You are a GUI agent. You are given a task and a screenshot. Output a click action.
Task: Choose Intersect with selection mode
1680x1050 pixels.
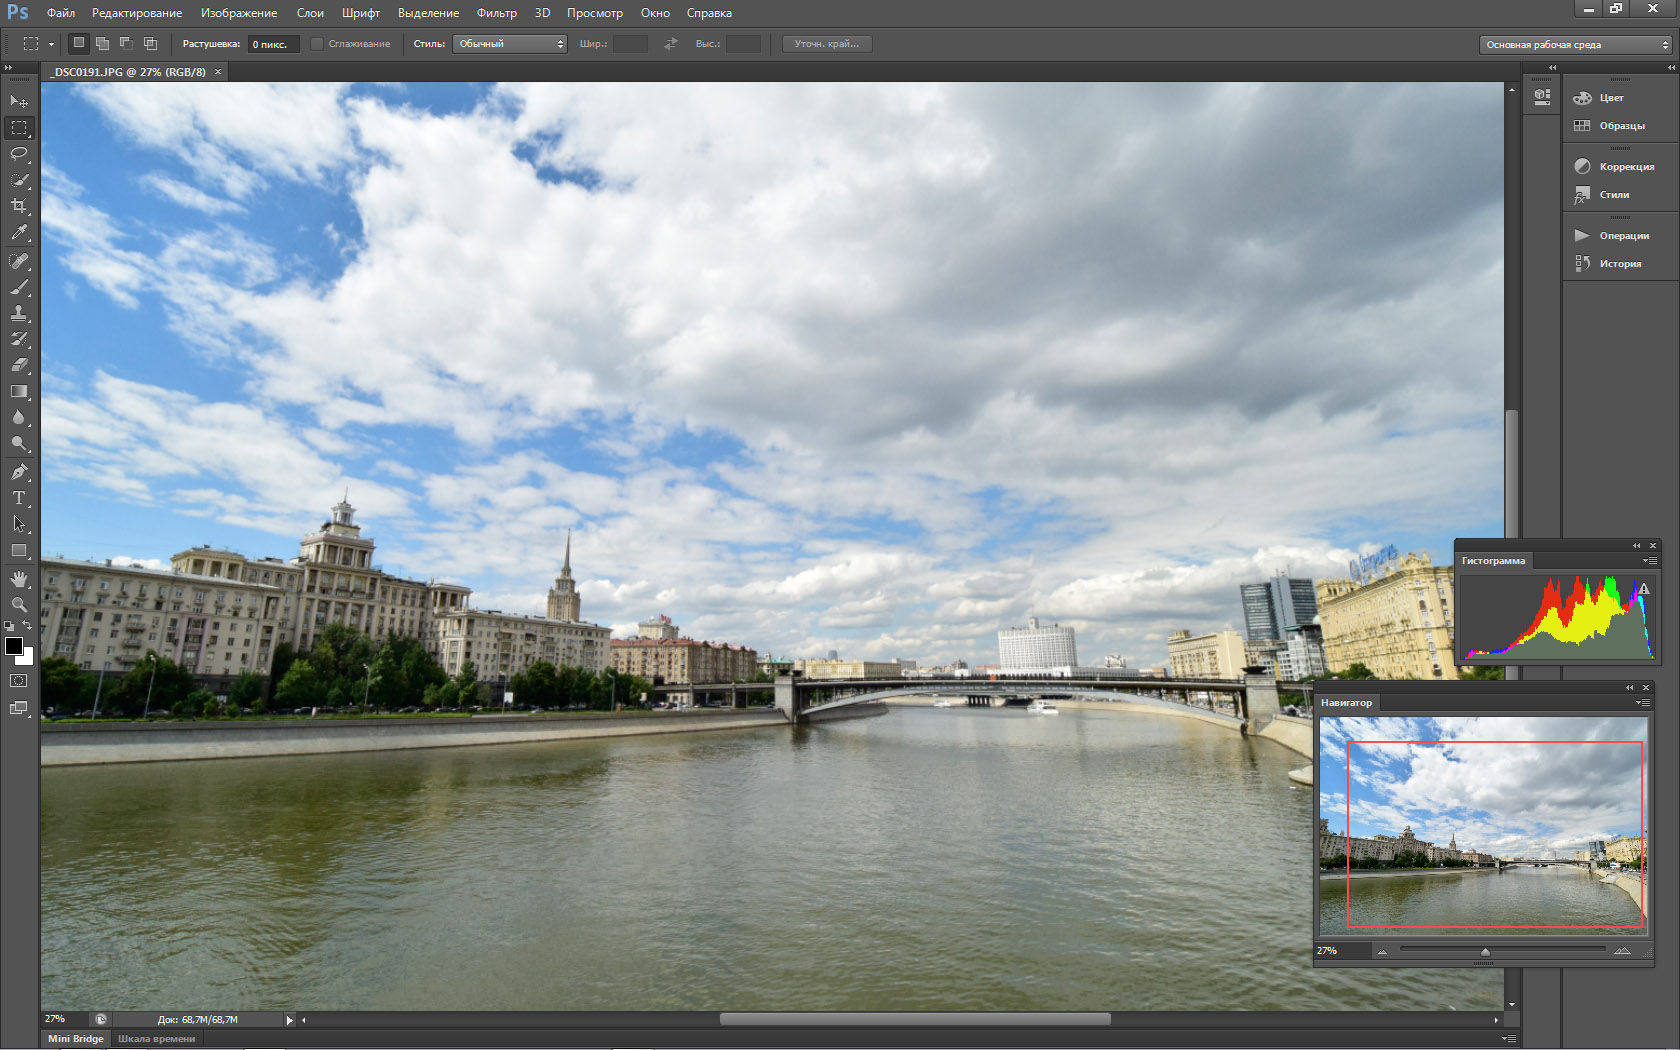(150, 43)
